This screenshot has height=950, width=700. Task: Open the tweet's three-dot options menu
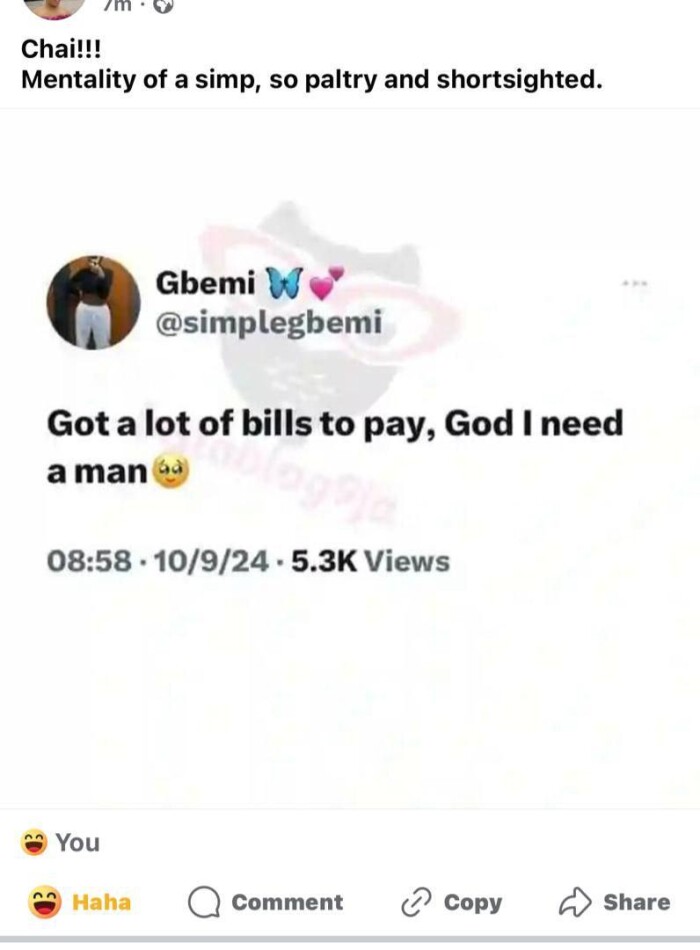point(636,282)
